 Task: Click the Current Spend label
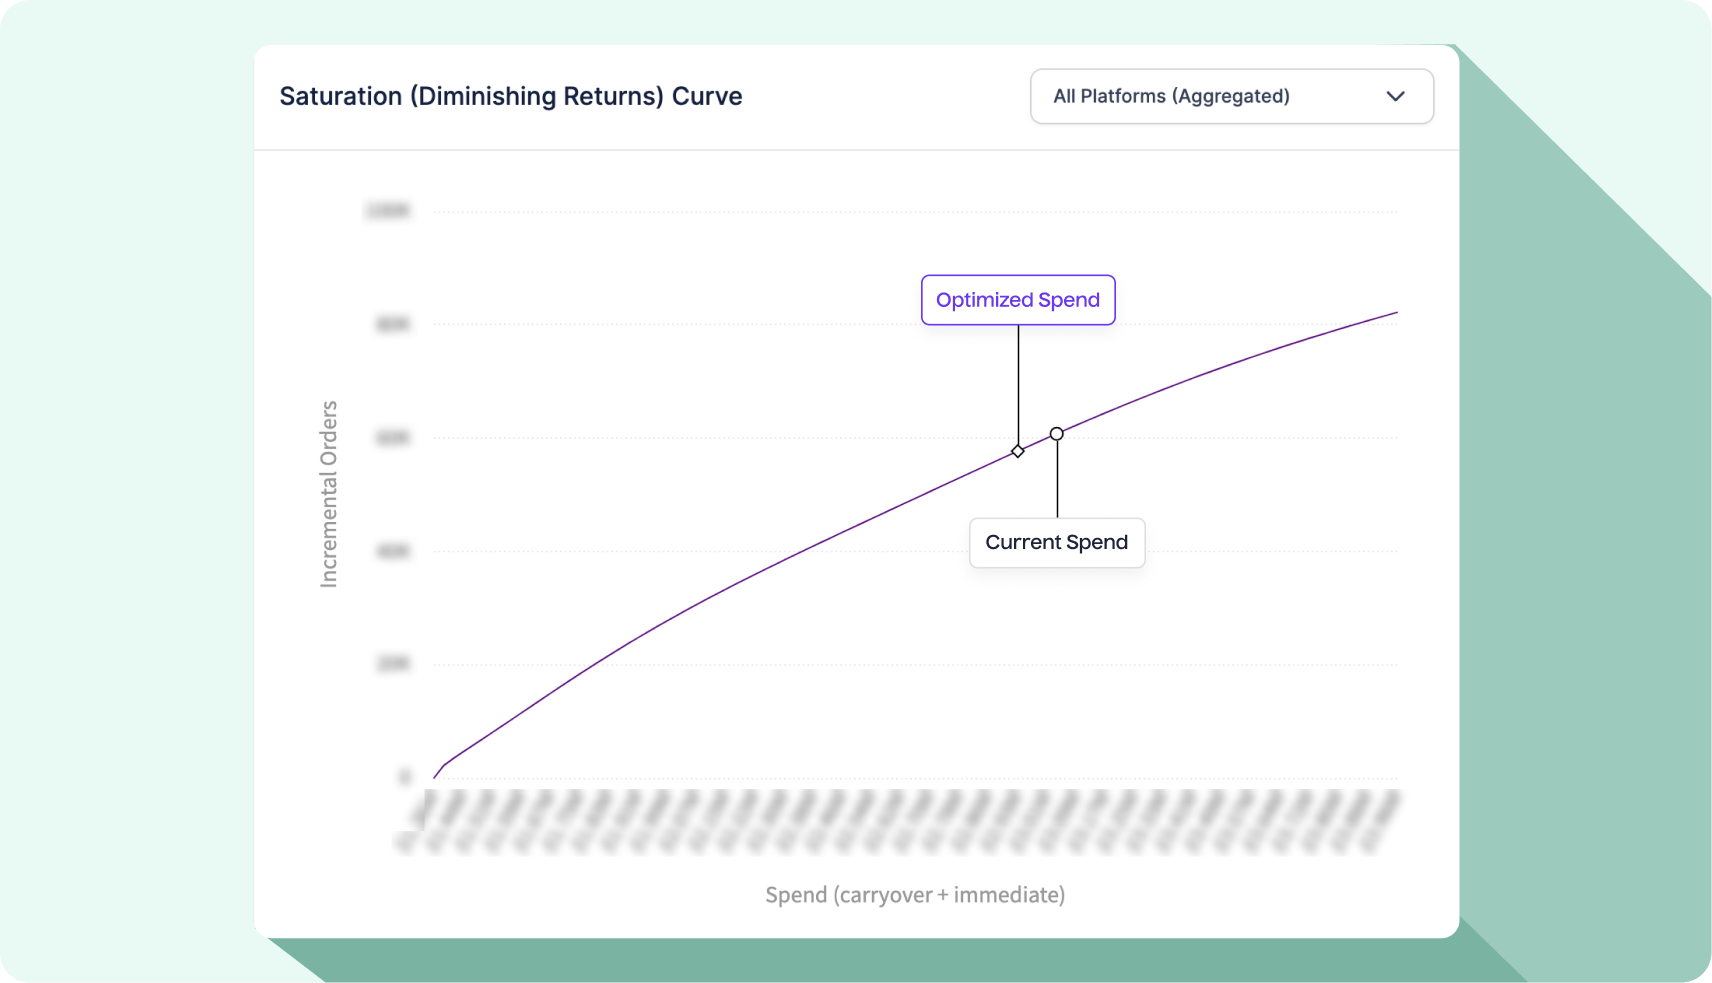(x=1057, y=543)
